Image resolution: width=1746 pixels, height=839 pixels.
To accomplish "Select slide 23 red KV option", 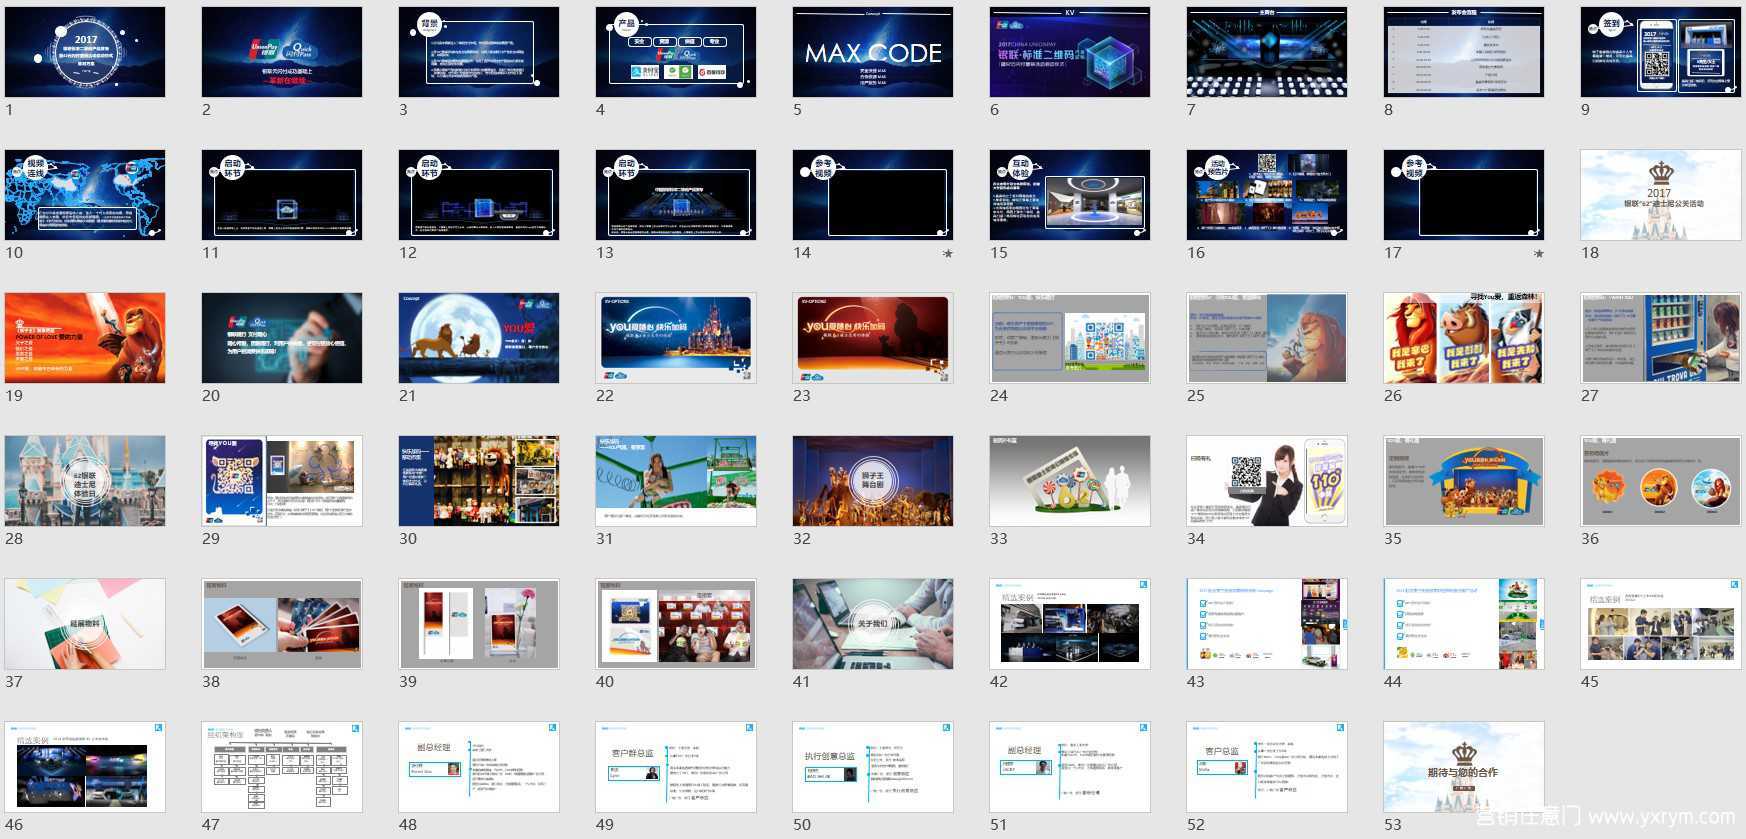I will click(x=873, y=338).
